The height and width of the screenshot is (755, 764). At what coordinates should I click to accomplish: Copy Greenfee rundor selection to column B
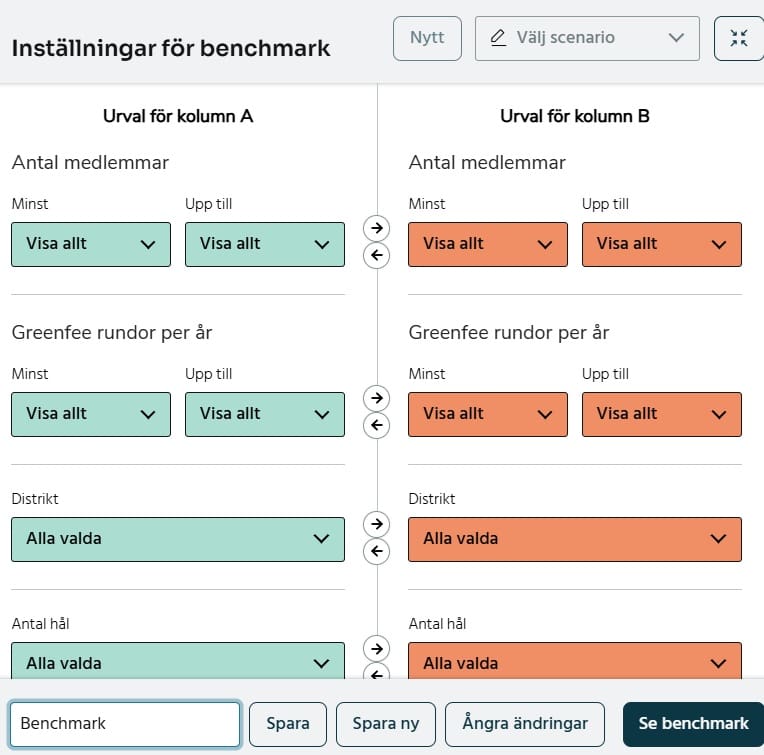[376, 397]
